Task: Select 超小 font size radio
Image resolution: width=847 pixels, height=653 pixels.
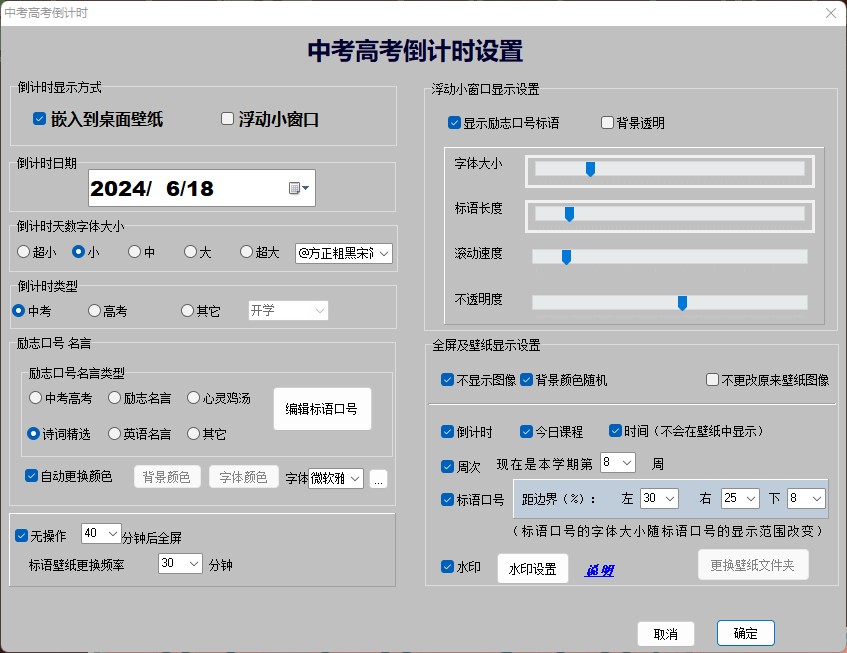Action: point(23,252)
